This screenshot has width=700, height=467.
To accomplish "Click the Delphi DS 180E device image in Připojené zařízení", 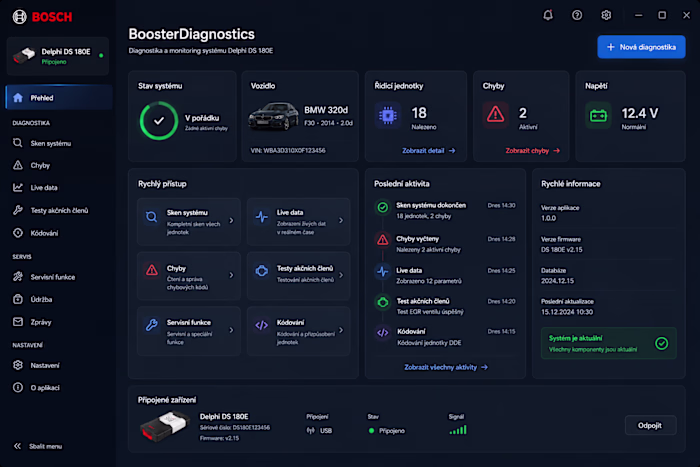I will [x=165, y=426].
